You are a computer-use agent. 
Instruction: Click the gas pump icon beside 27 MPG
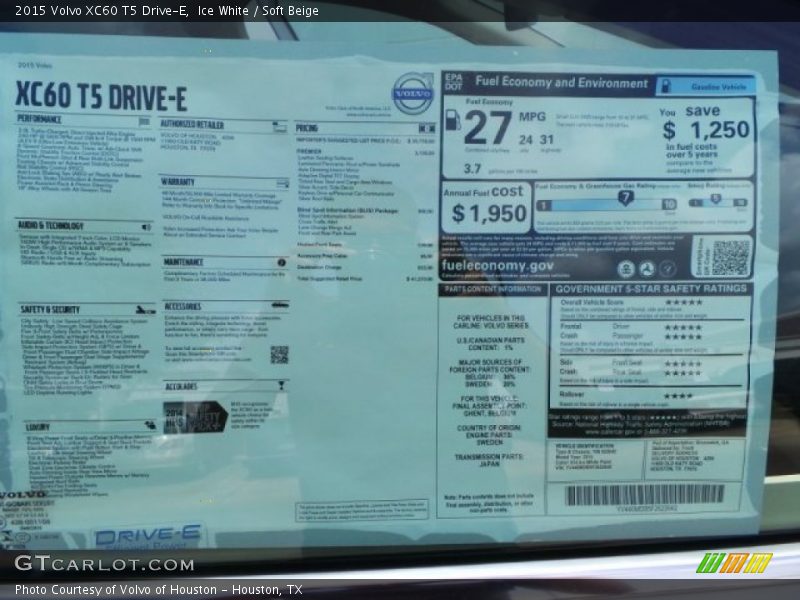point(453,120)
